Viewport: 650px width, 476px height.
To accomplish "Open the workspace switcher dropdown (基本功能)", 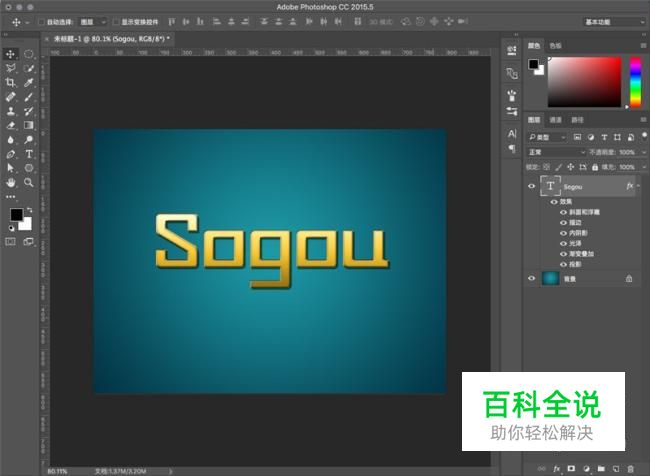I will [x=614, y=22].
